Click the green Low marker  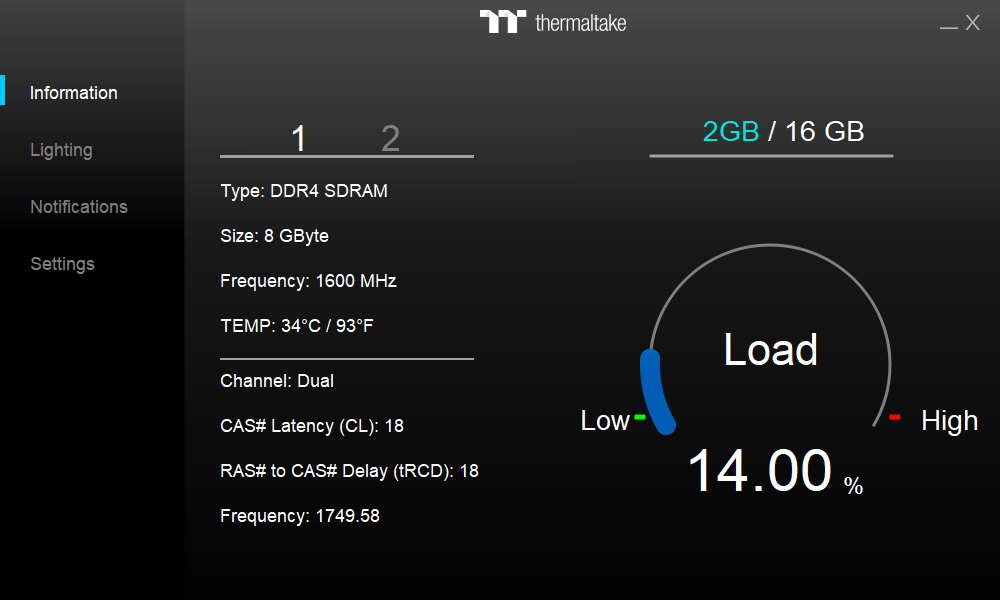[x=640, y=416]
